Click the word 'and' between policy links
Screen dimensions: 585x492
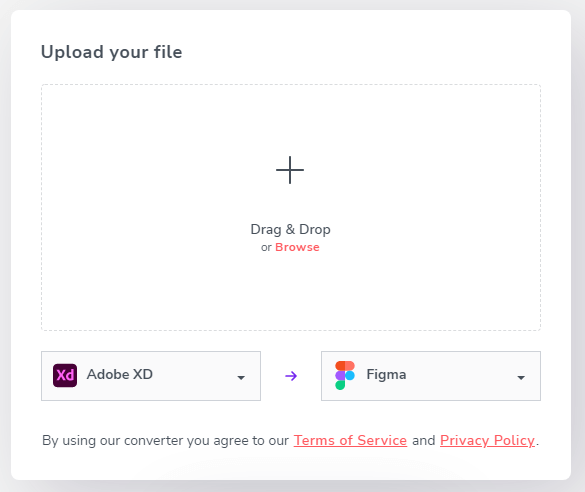coord(423,441)
